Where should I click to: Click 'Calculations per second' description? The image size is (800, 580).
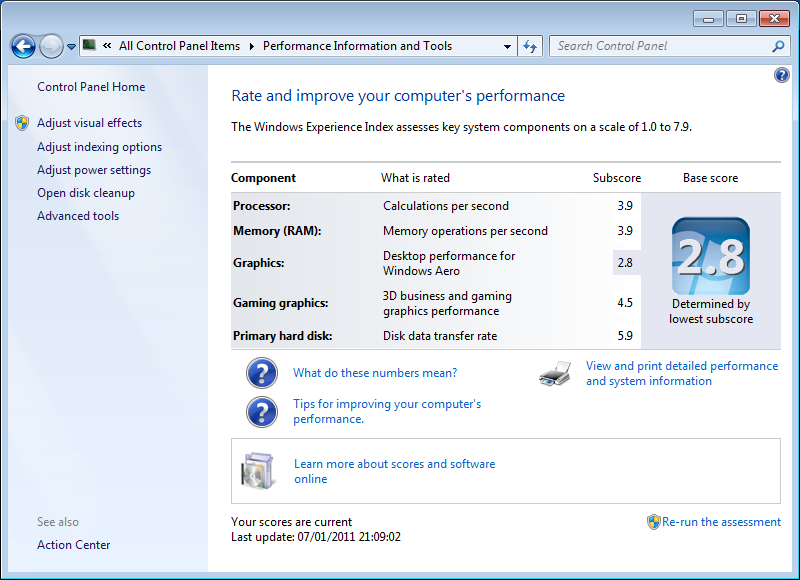pos(446,206)
